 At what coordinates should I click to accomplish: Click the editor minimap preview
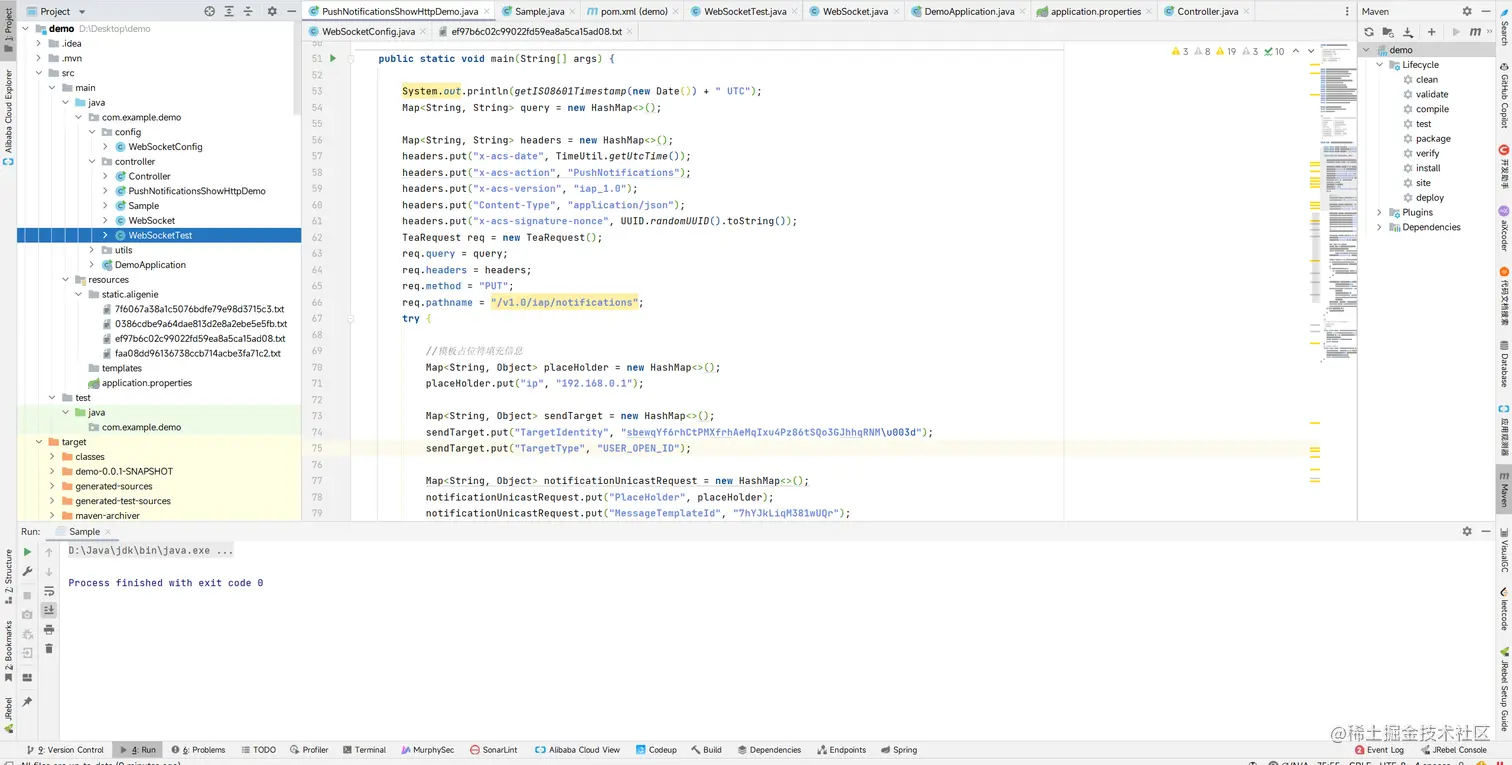1338,200
